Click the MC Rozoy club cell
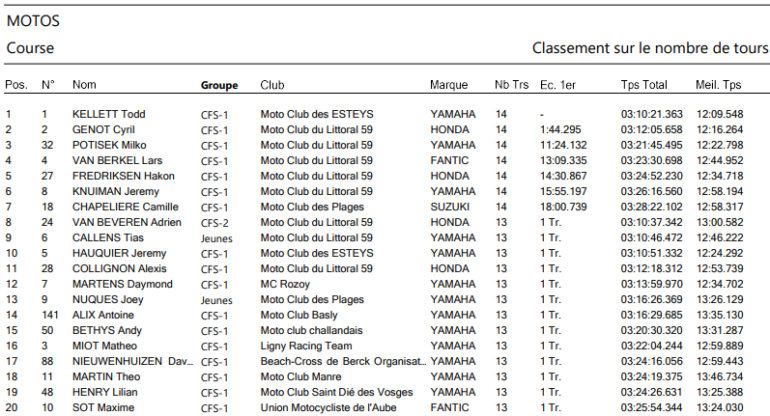Viewport: 770px width, 416px height. (287, 285)
